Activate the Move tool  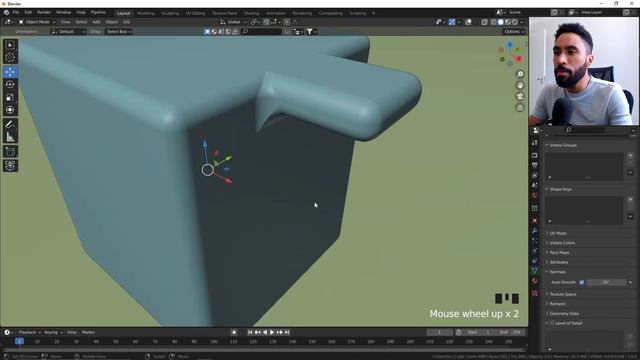pyautogui.click(x=10, y=72)
